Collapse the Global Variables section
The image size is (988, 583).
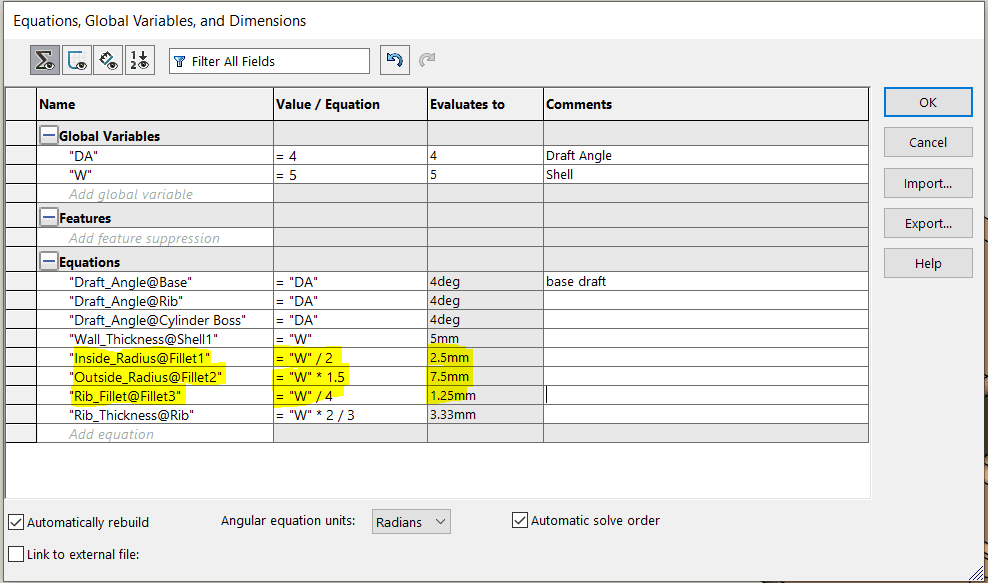tap(48, 136)
